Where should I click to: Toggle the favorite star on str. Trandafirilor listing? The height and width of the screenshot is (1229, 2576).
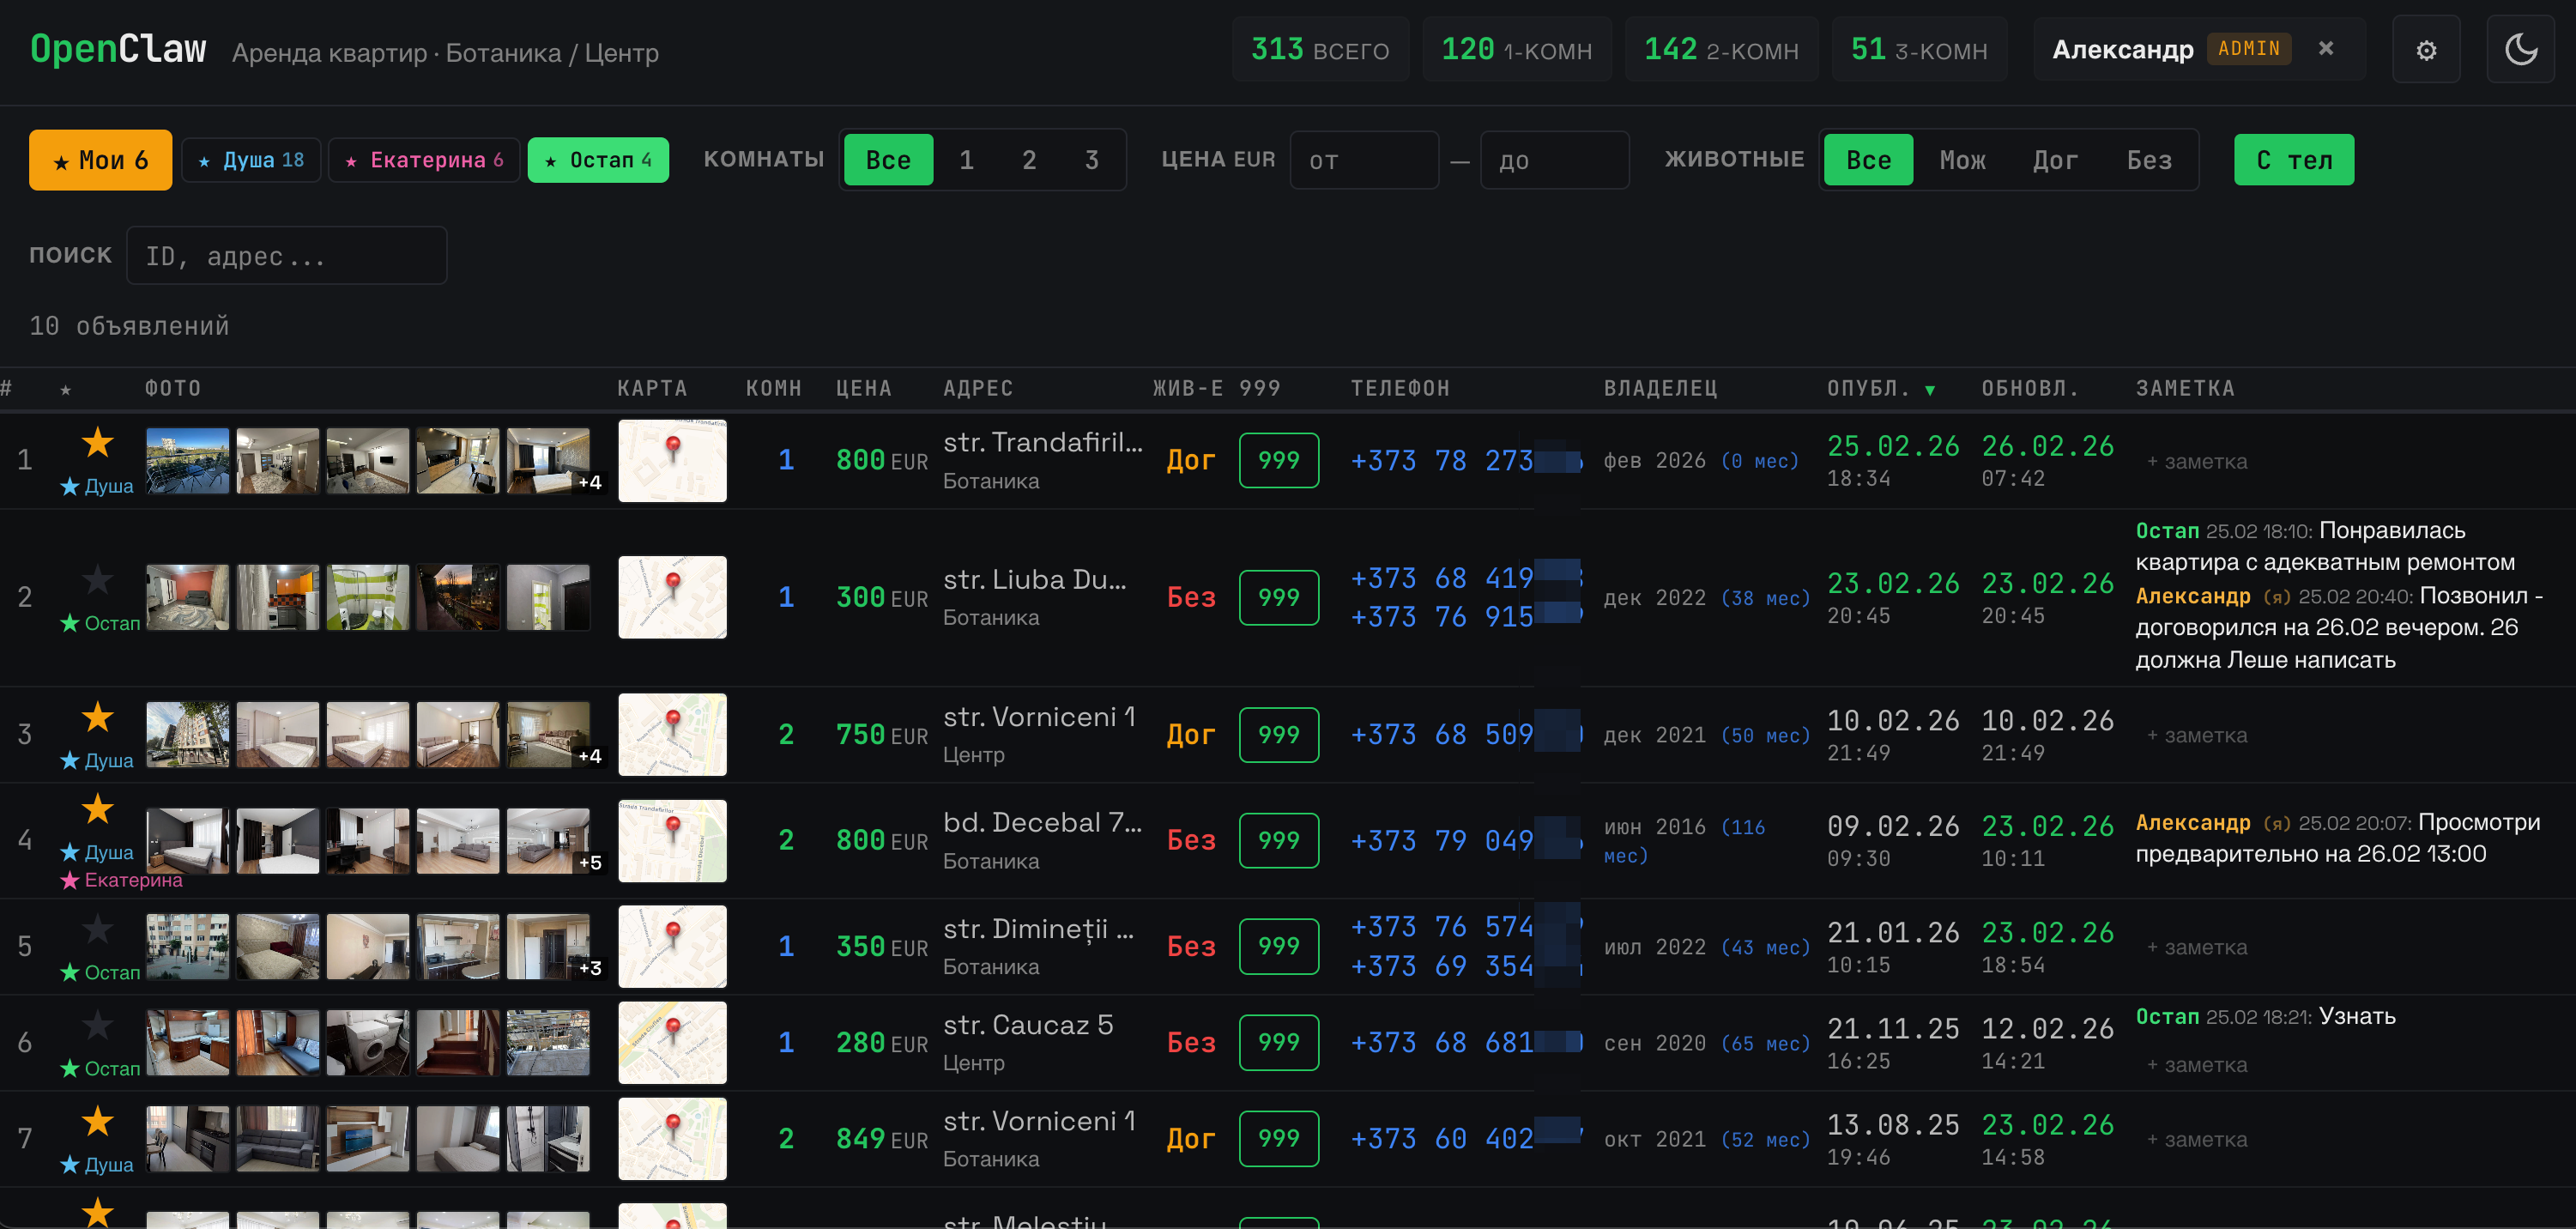tap(97, 443)
